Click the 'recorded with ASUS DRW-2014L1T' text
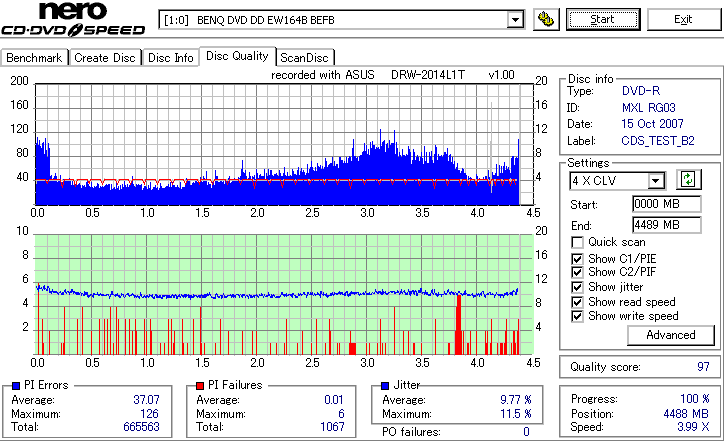Image resolution: width=724 pixels, height=441 pixels. (x=368, y=75)
